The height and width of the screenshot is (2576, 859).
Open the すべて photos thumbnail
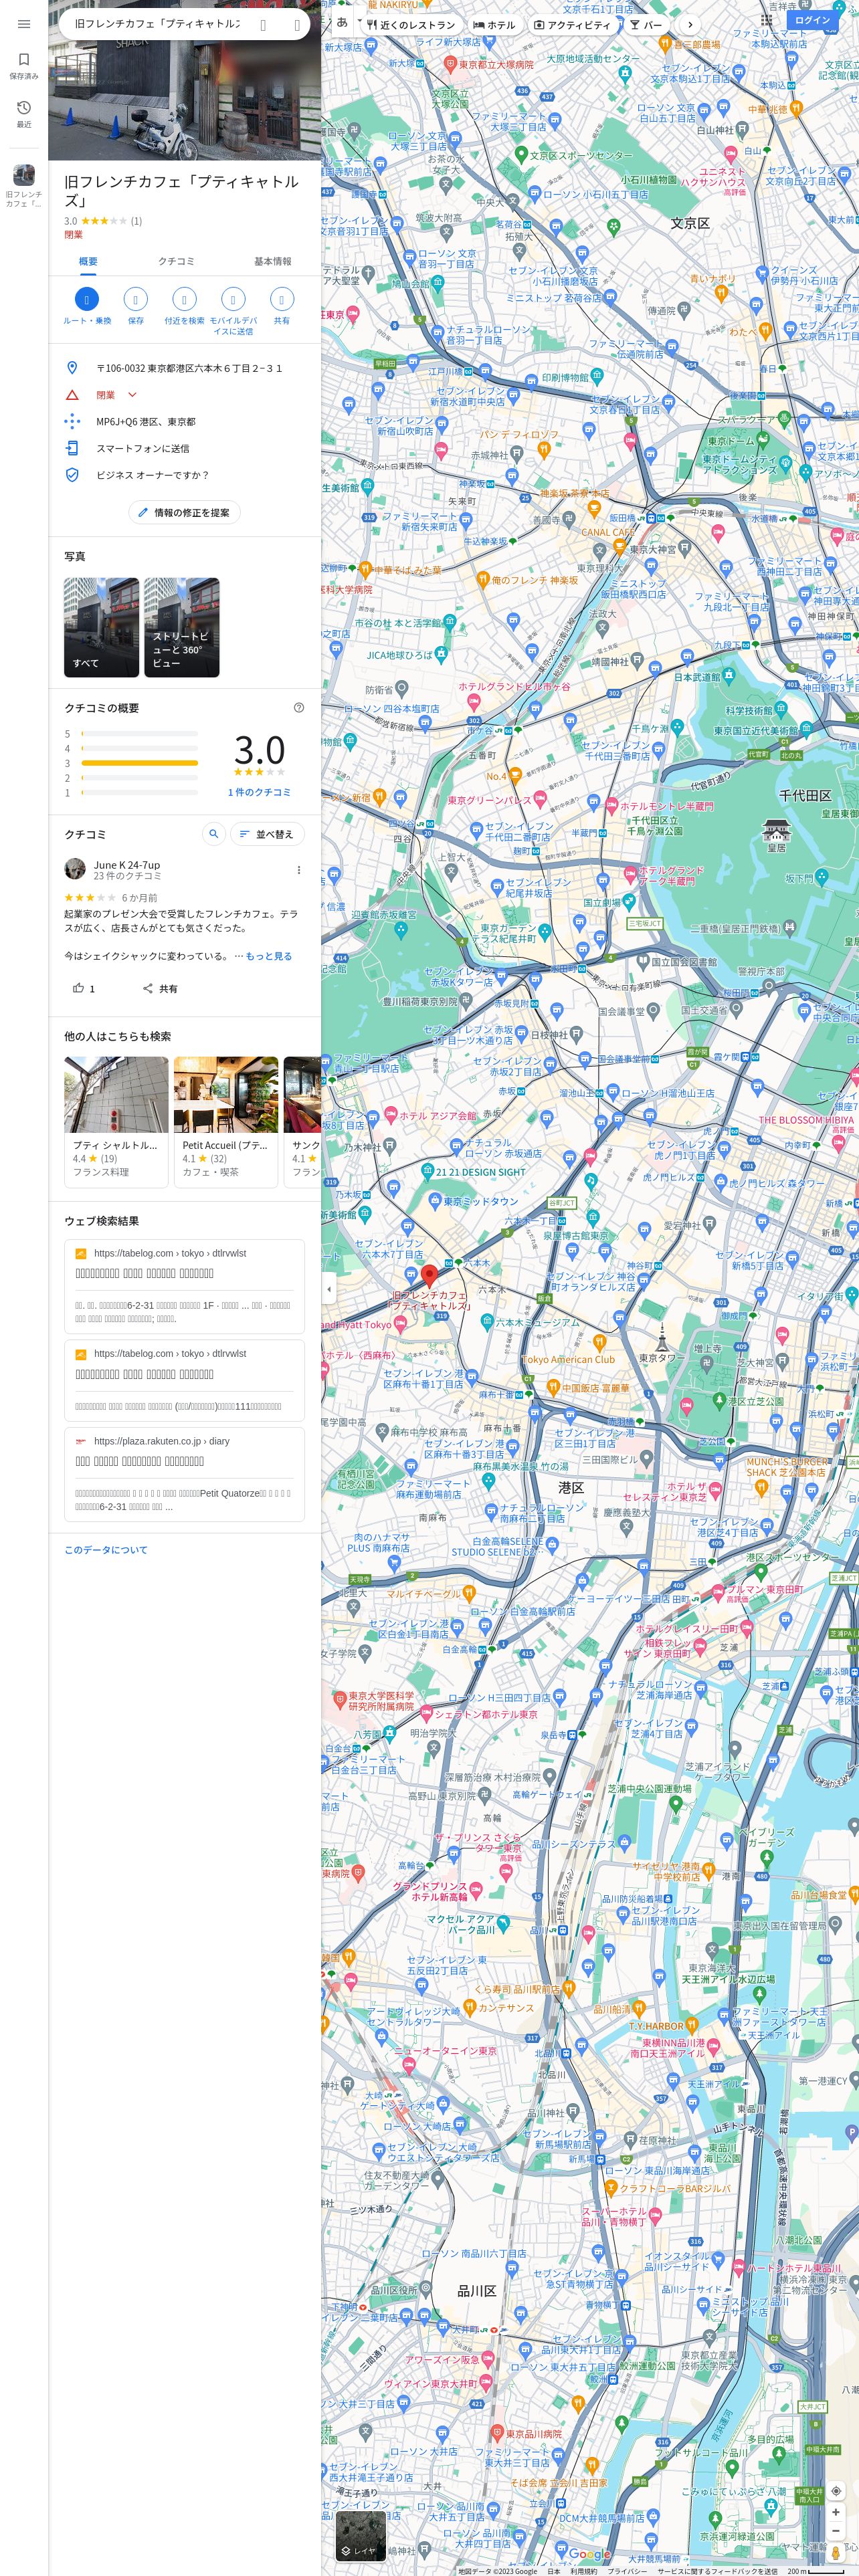101,627
